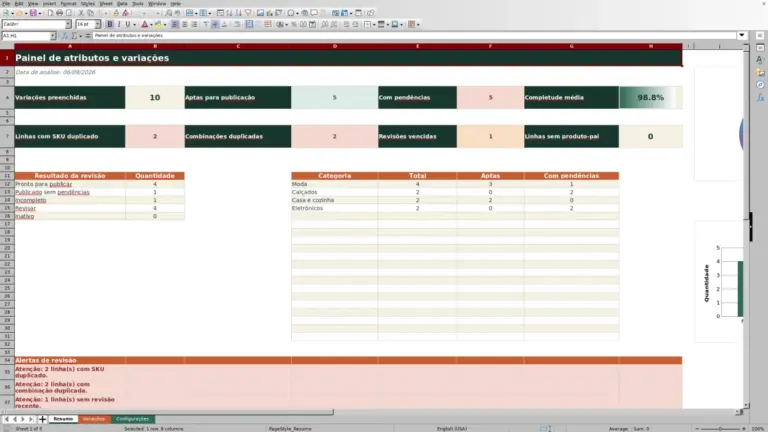The width and height of the screenshot is (768, 432).
Task: Open the font size dropdown
Action: [97, 24]
